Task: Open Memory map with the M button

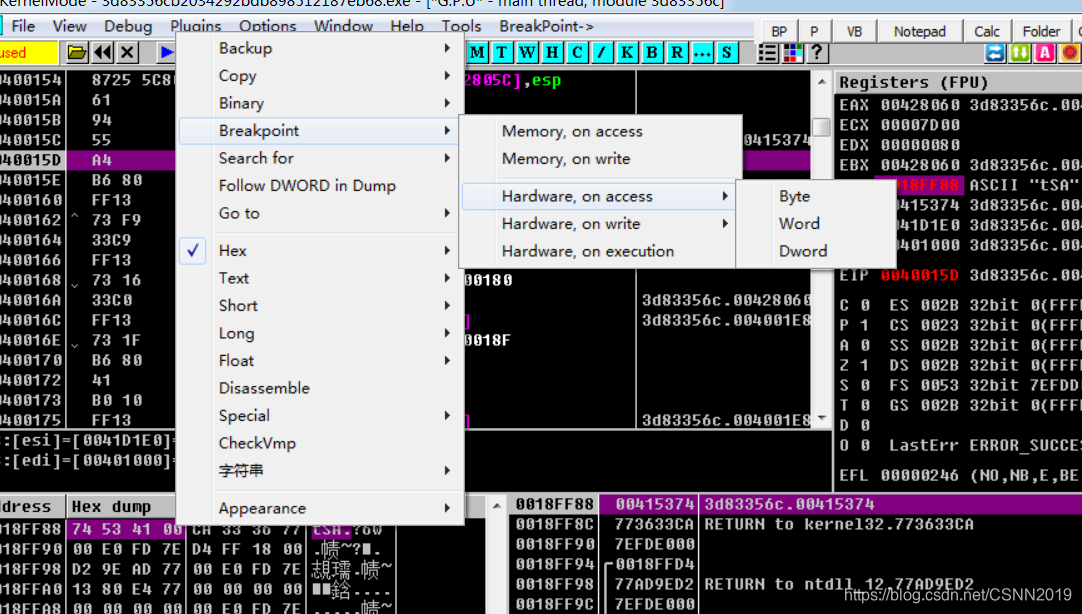Action: pyautogui.click(x=478, y=52)
